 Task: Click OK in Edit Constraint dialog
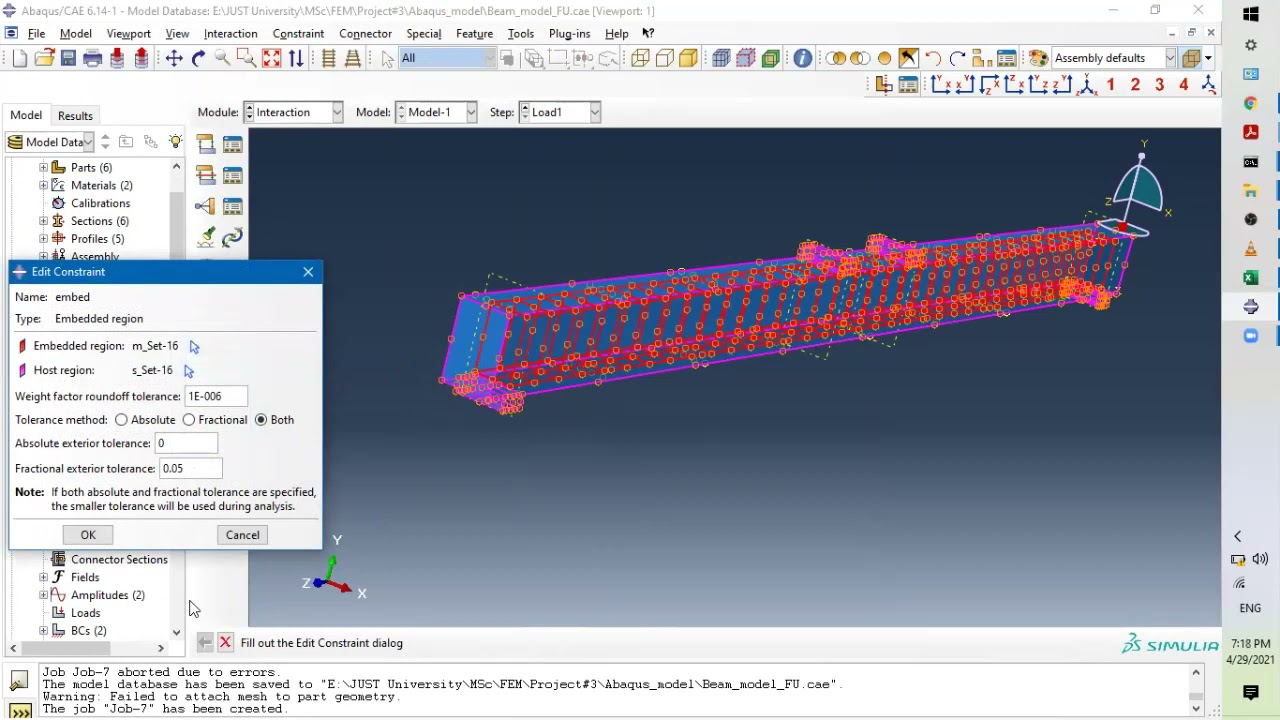88,535
